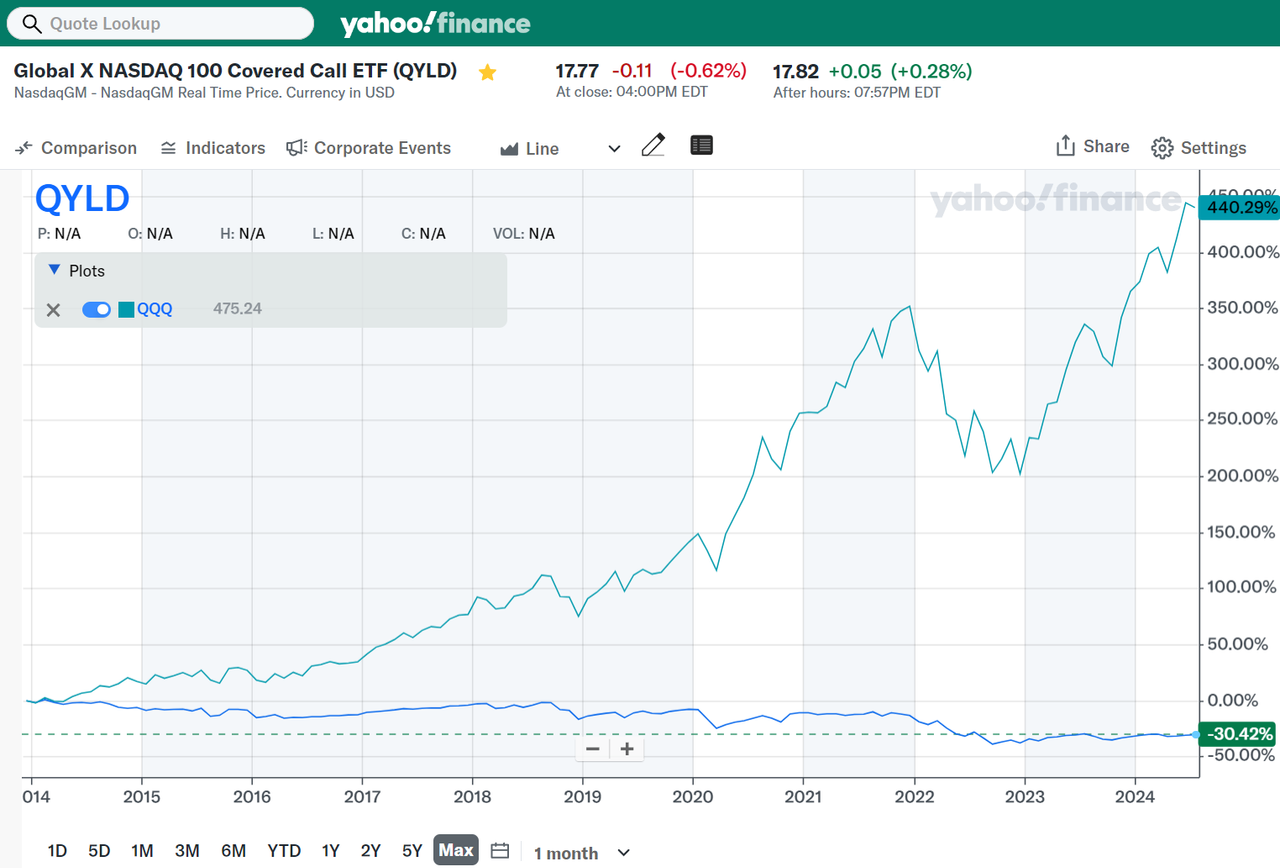Image resolution: width=1280 pixels, height=868 pixels.
Task: Select the drawing pencil tool
Action: coord(653,145)
